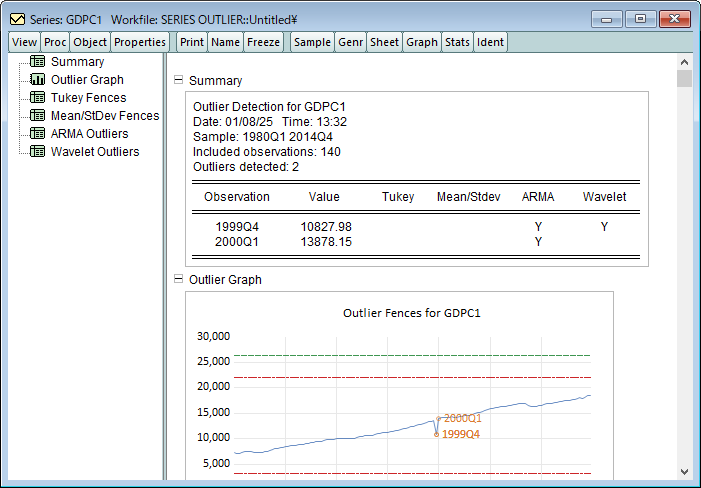Click the Genr button
This screenshot has height=488, width=701.
tap(350, 42)
